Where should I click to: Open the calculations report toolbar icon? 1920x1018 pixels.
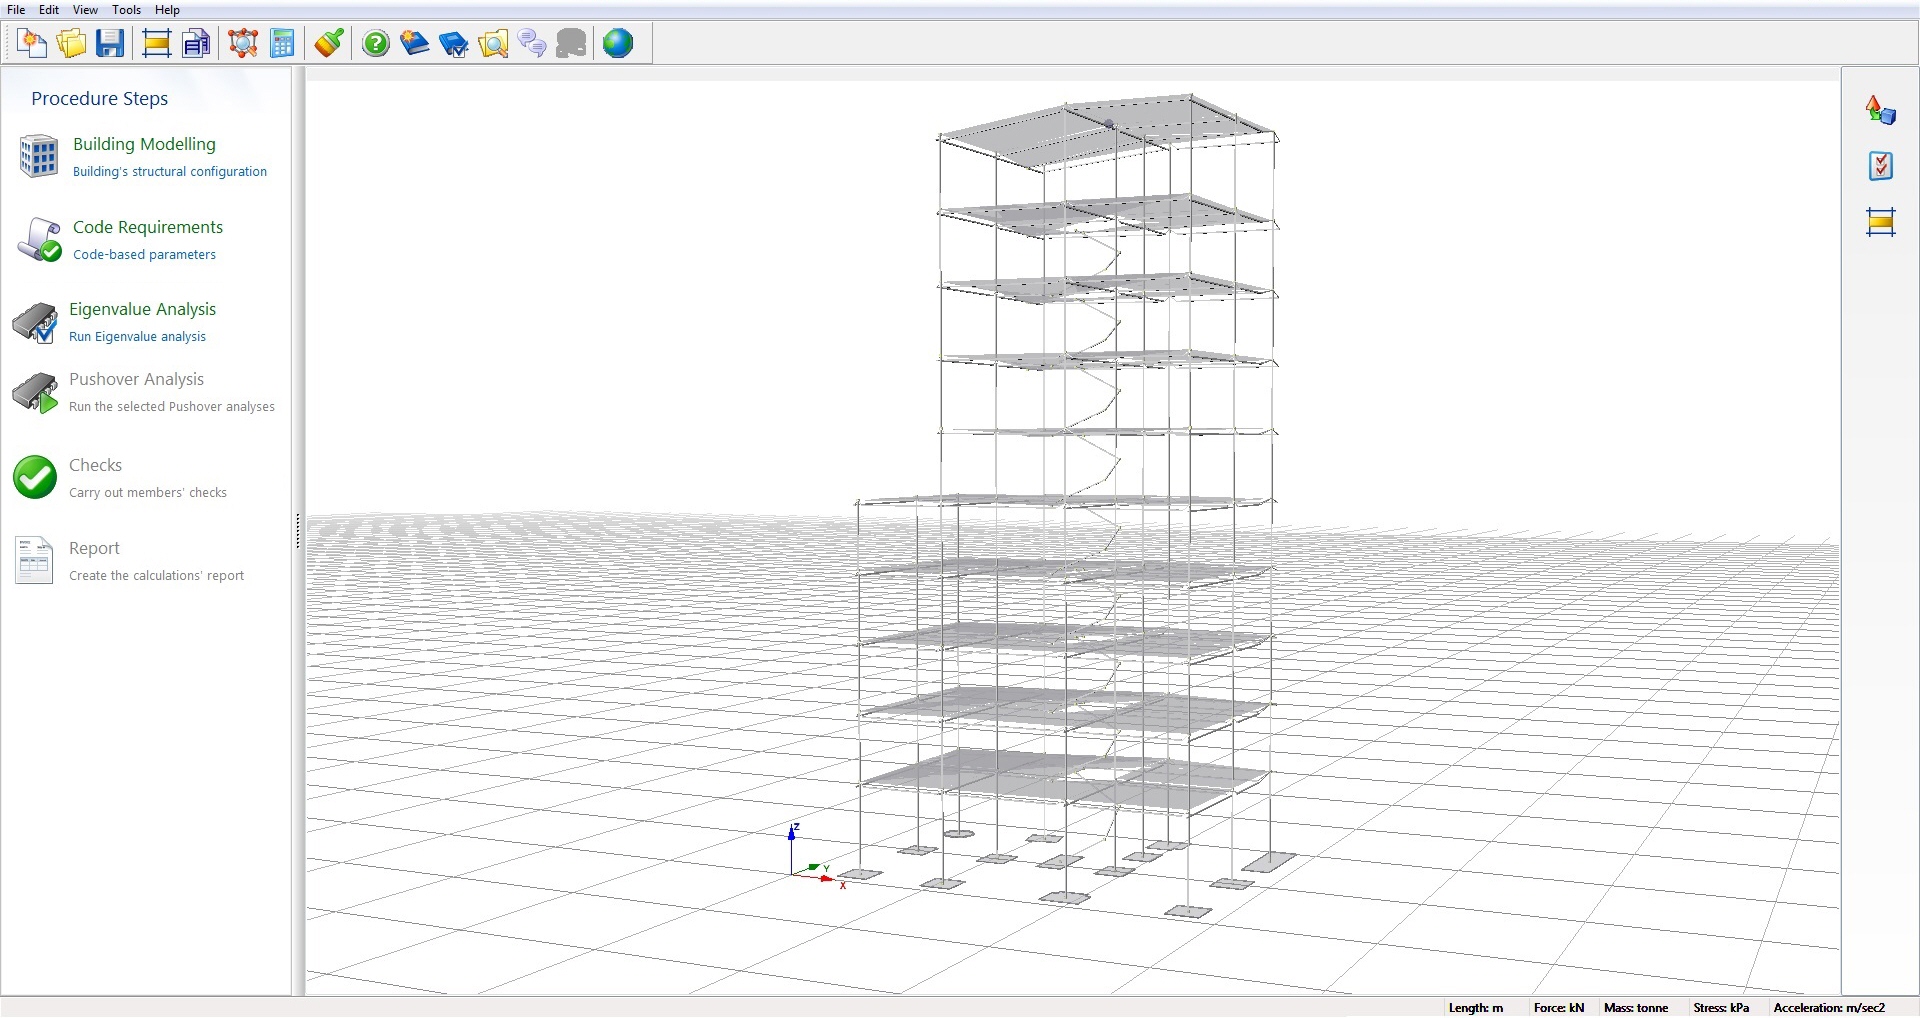click(196, 43)
